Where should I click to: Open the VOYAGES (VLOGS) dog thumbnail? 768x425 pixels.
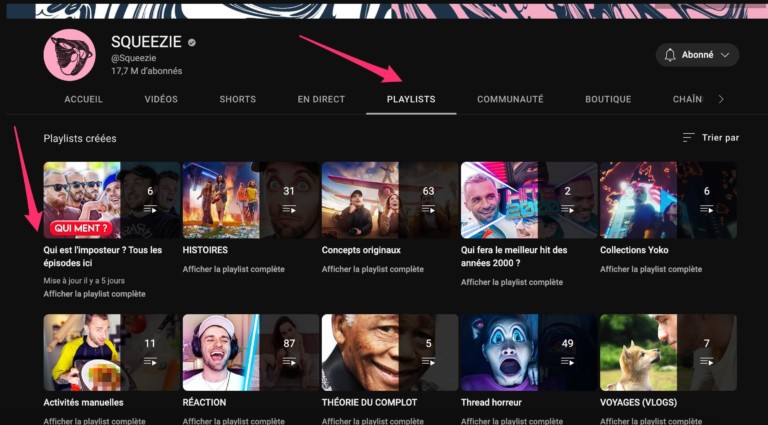point(668,353)
